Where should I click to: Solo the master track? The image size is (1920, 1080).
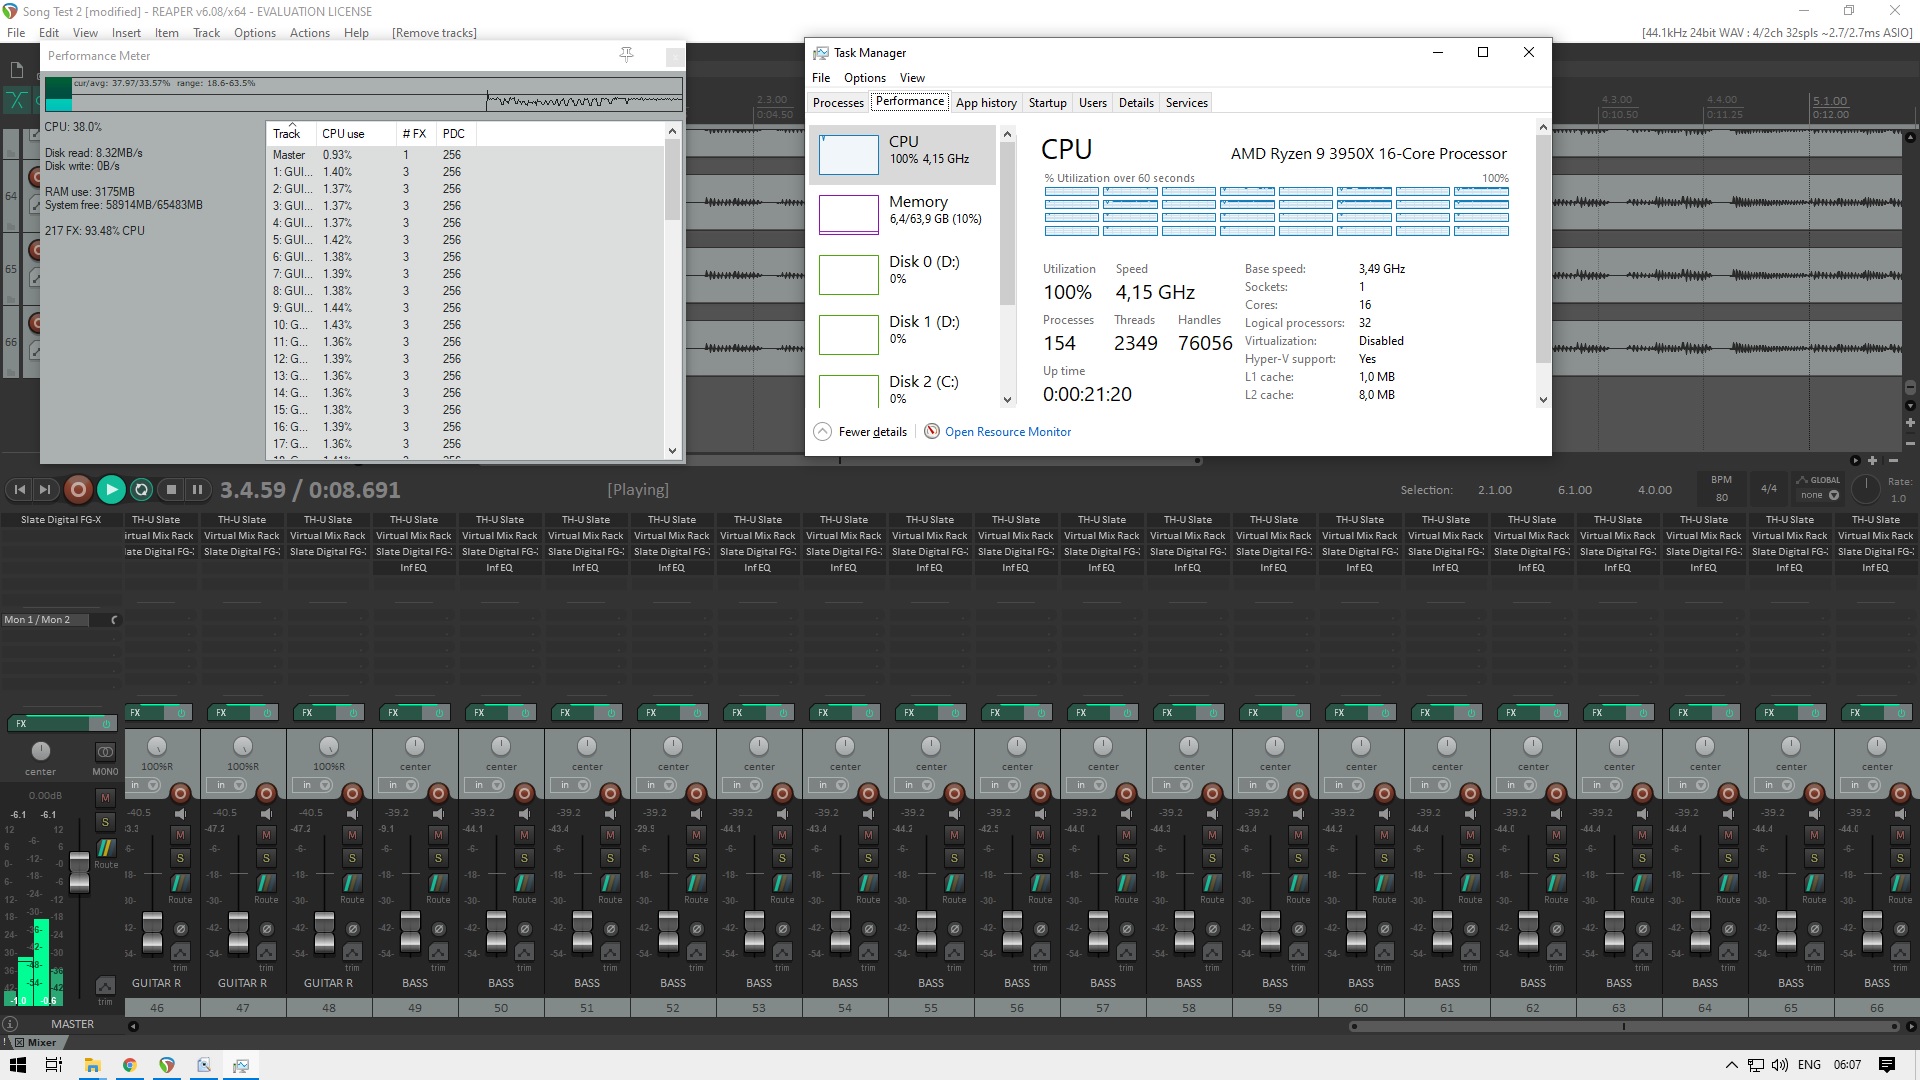click(105, 822)
